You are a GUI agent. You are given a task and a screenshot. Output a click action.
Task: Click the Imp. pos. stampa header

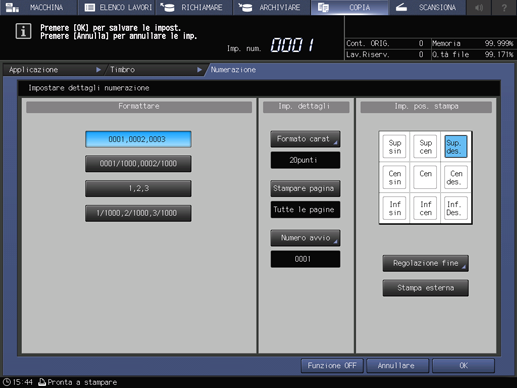pyautogui.click(x=426, y=107)
